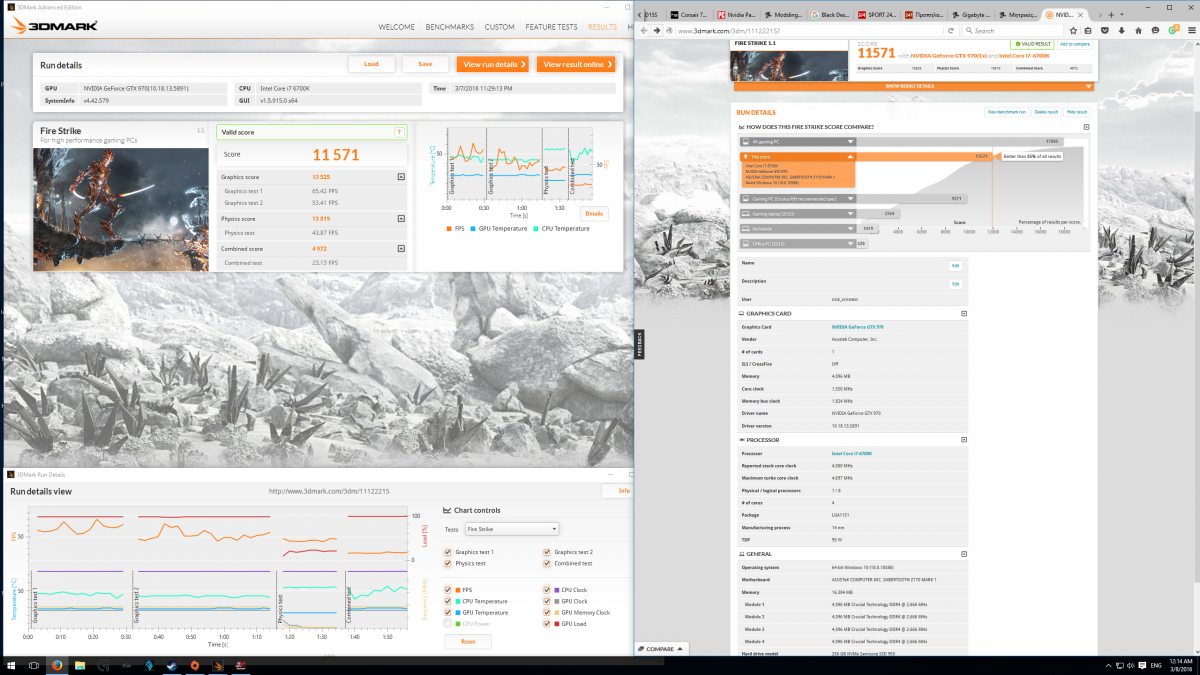
Task: Uncheck the GPU Temperature checkbox
Action: [447, 612]
